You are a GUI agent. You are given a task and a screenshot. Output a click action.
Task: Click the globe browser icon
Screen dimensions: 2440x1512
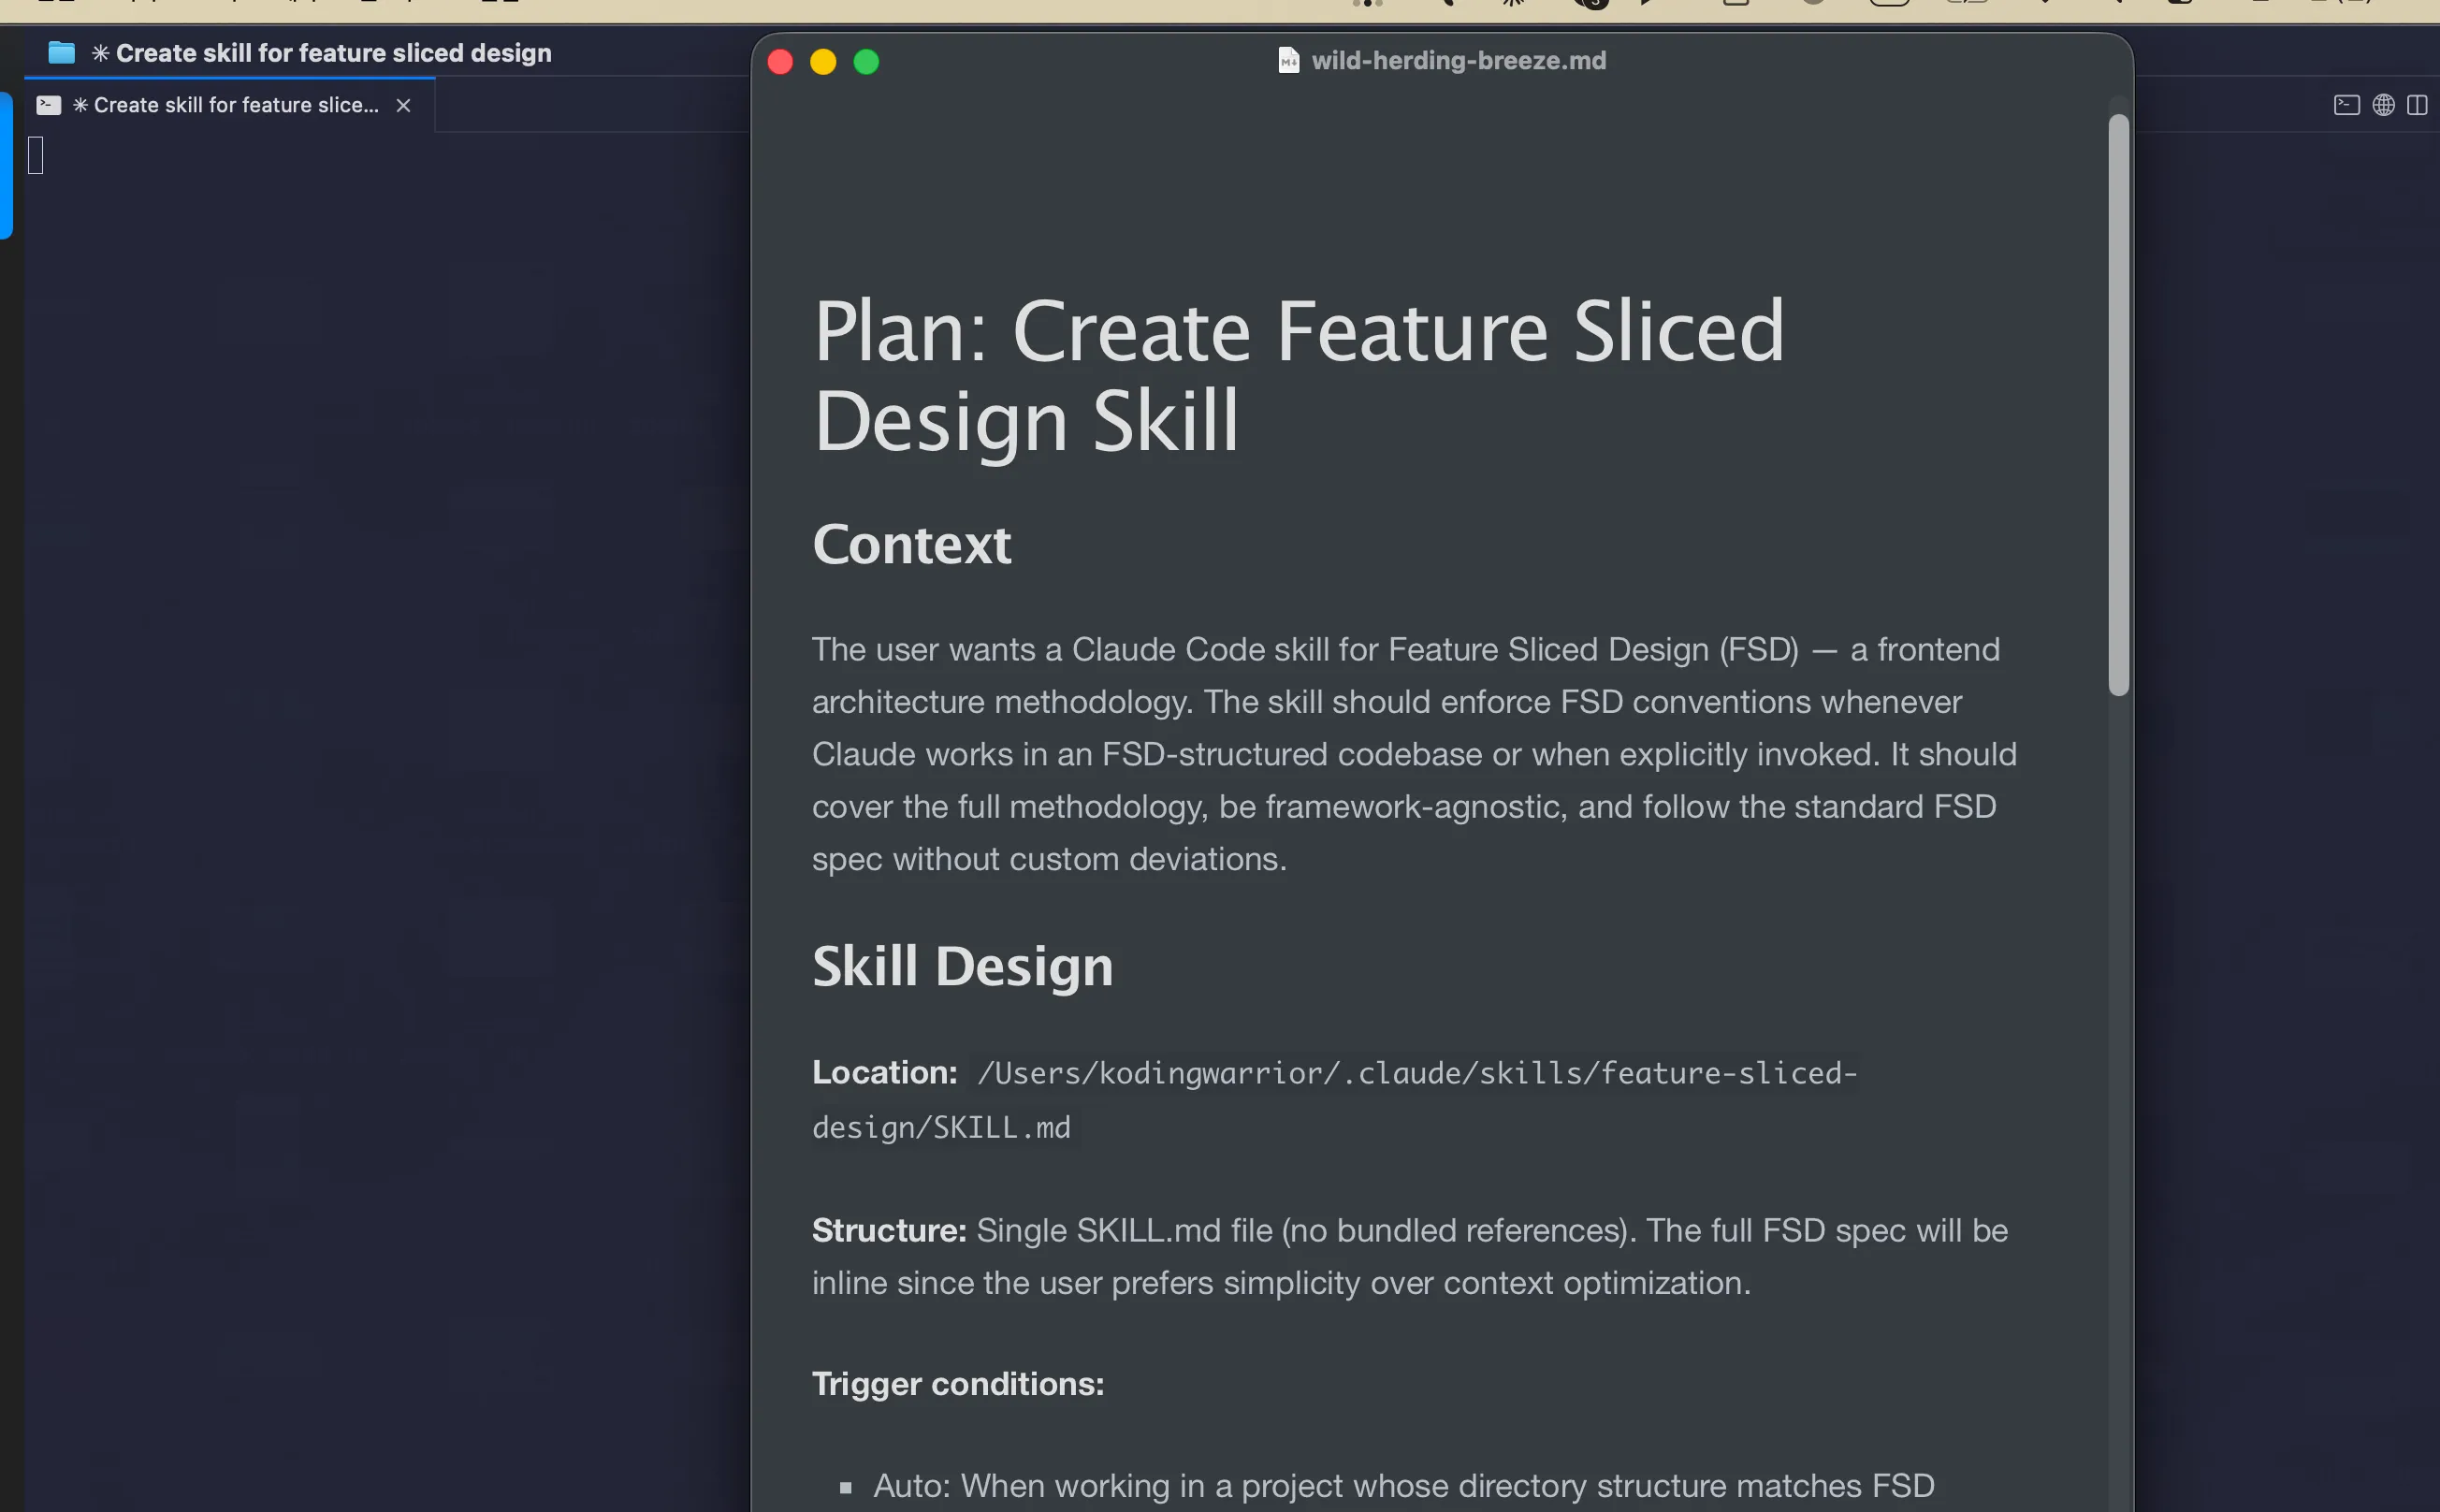click(2383, 105)
